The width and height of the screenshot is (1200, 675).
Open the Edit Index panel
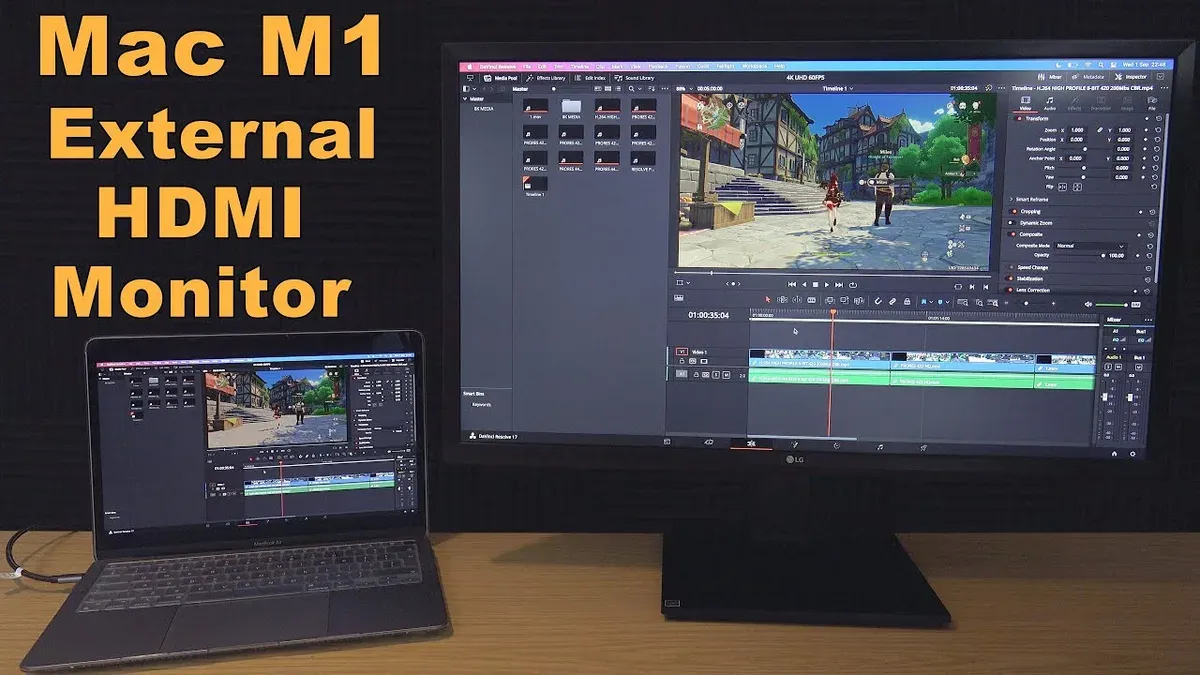click(x=590, y=78)
